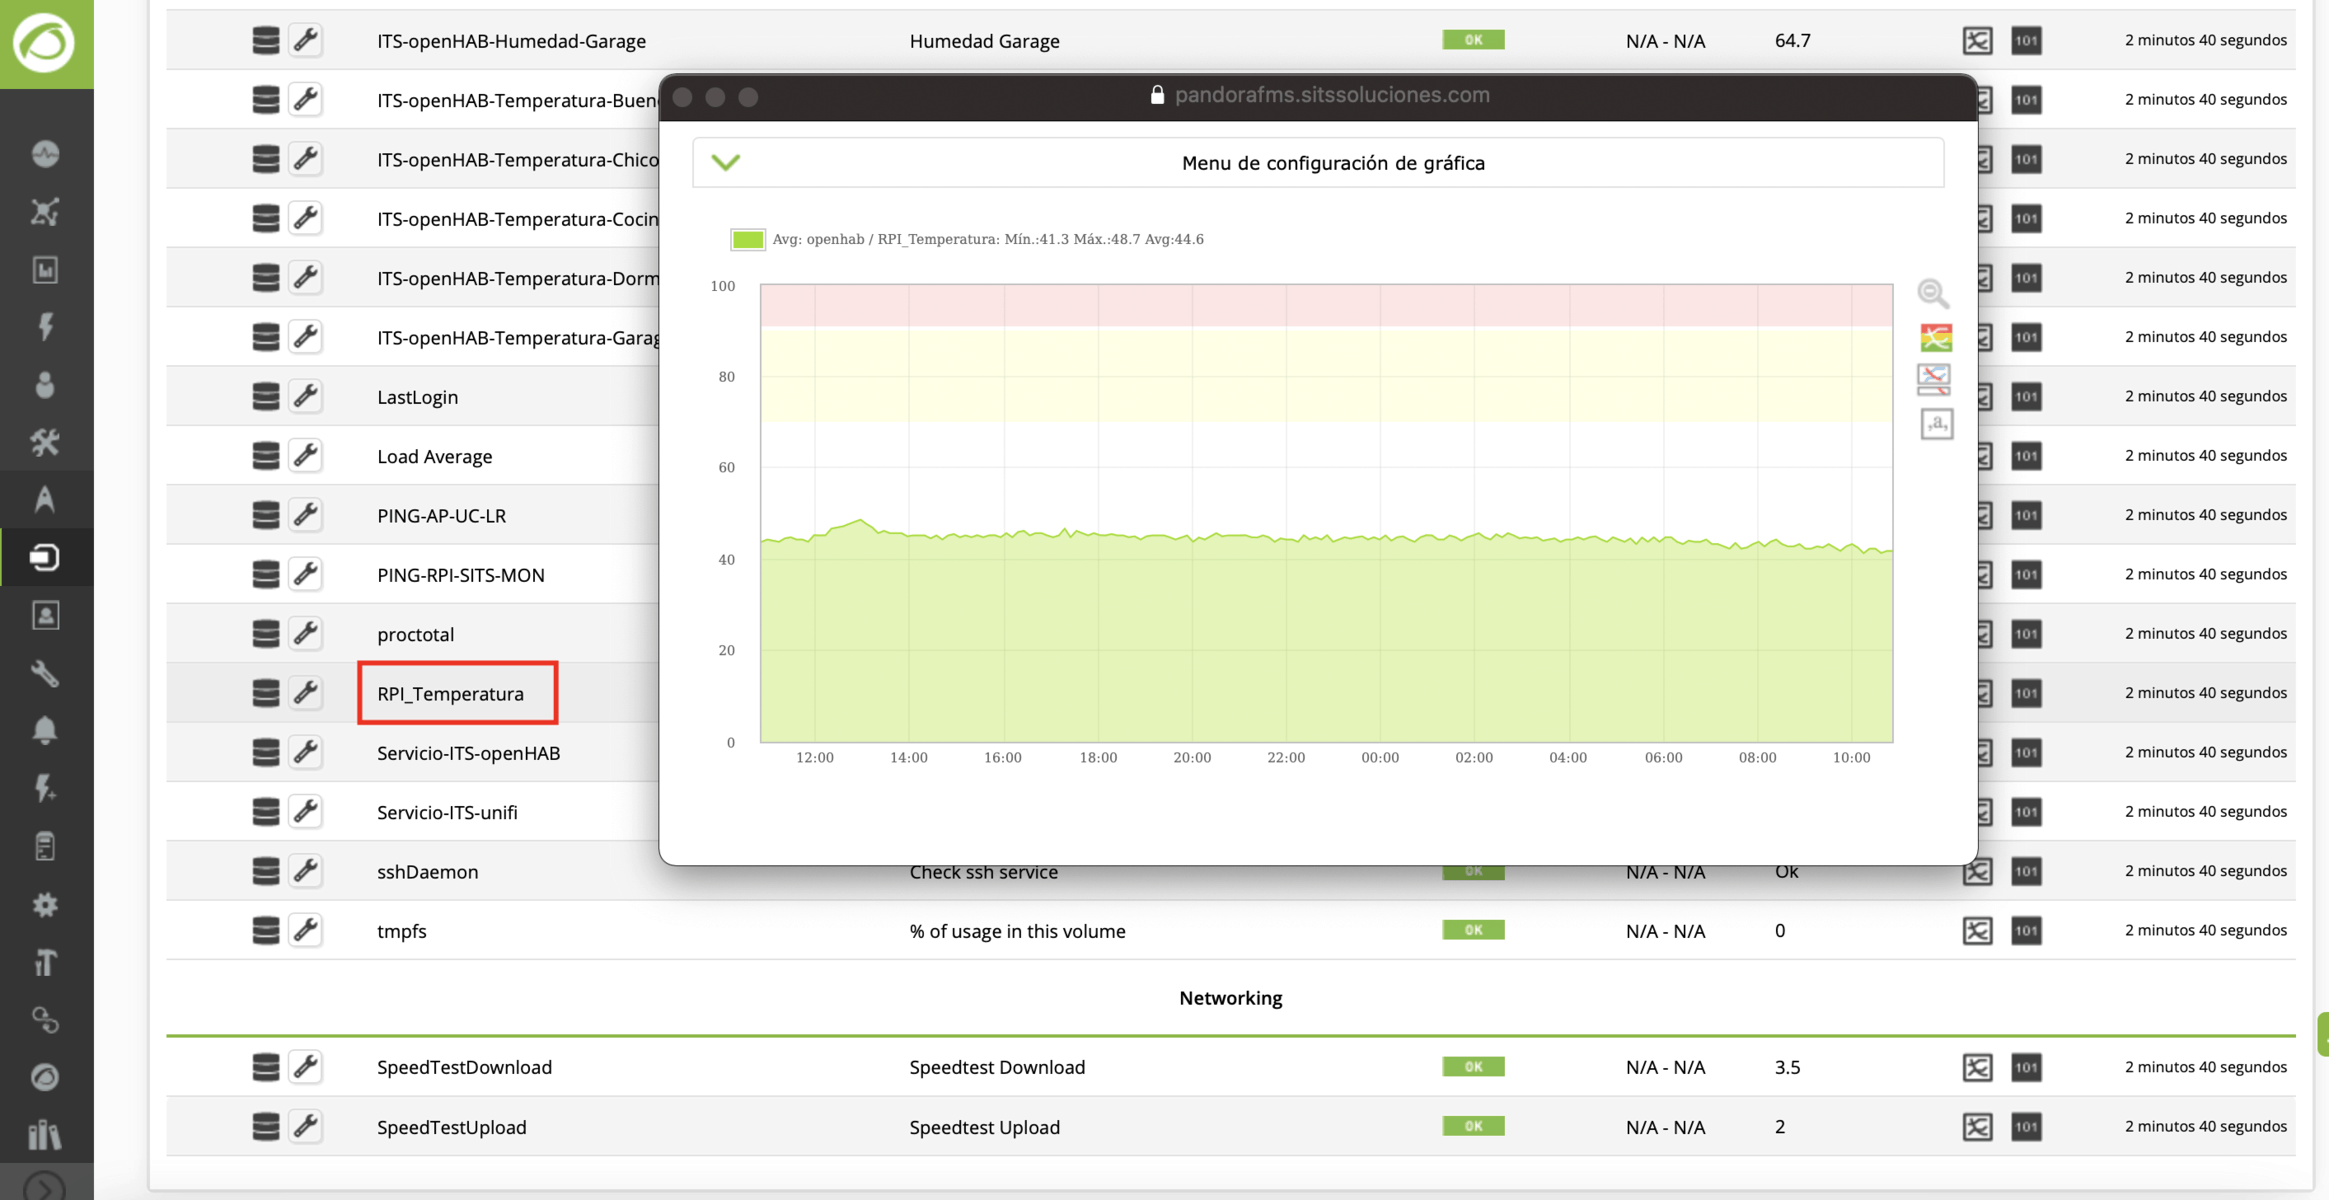Click the PING-RPI-SITS-MON module name
This screenshot has height=1200, width=2329.
click(x=460, y=575)
